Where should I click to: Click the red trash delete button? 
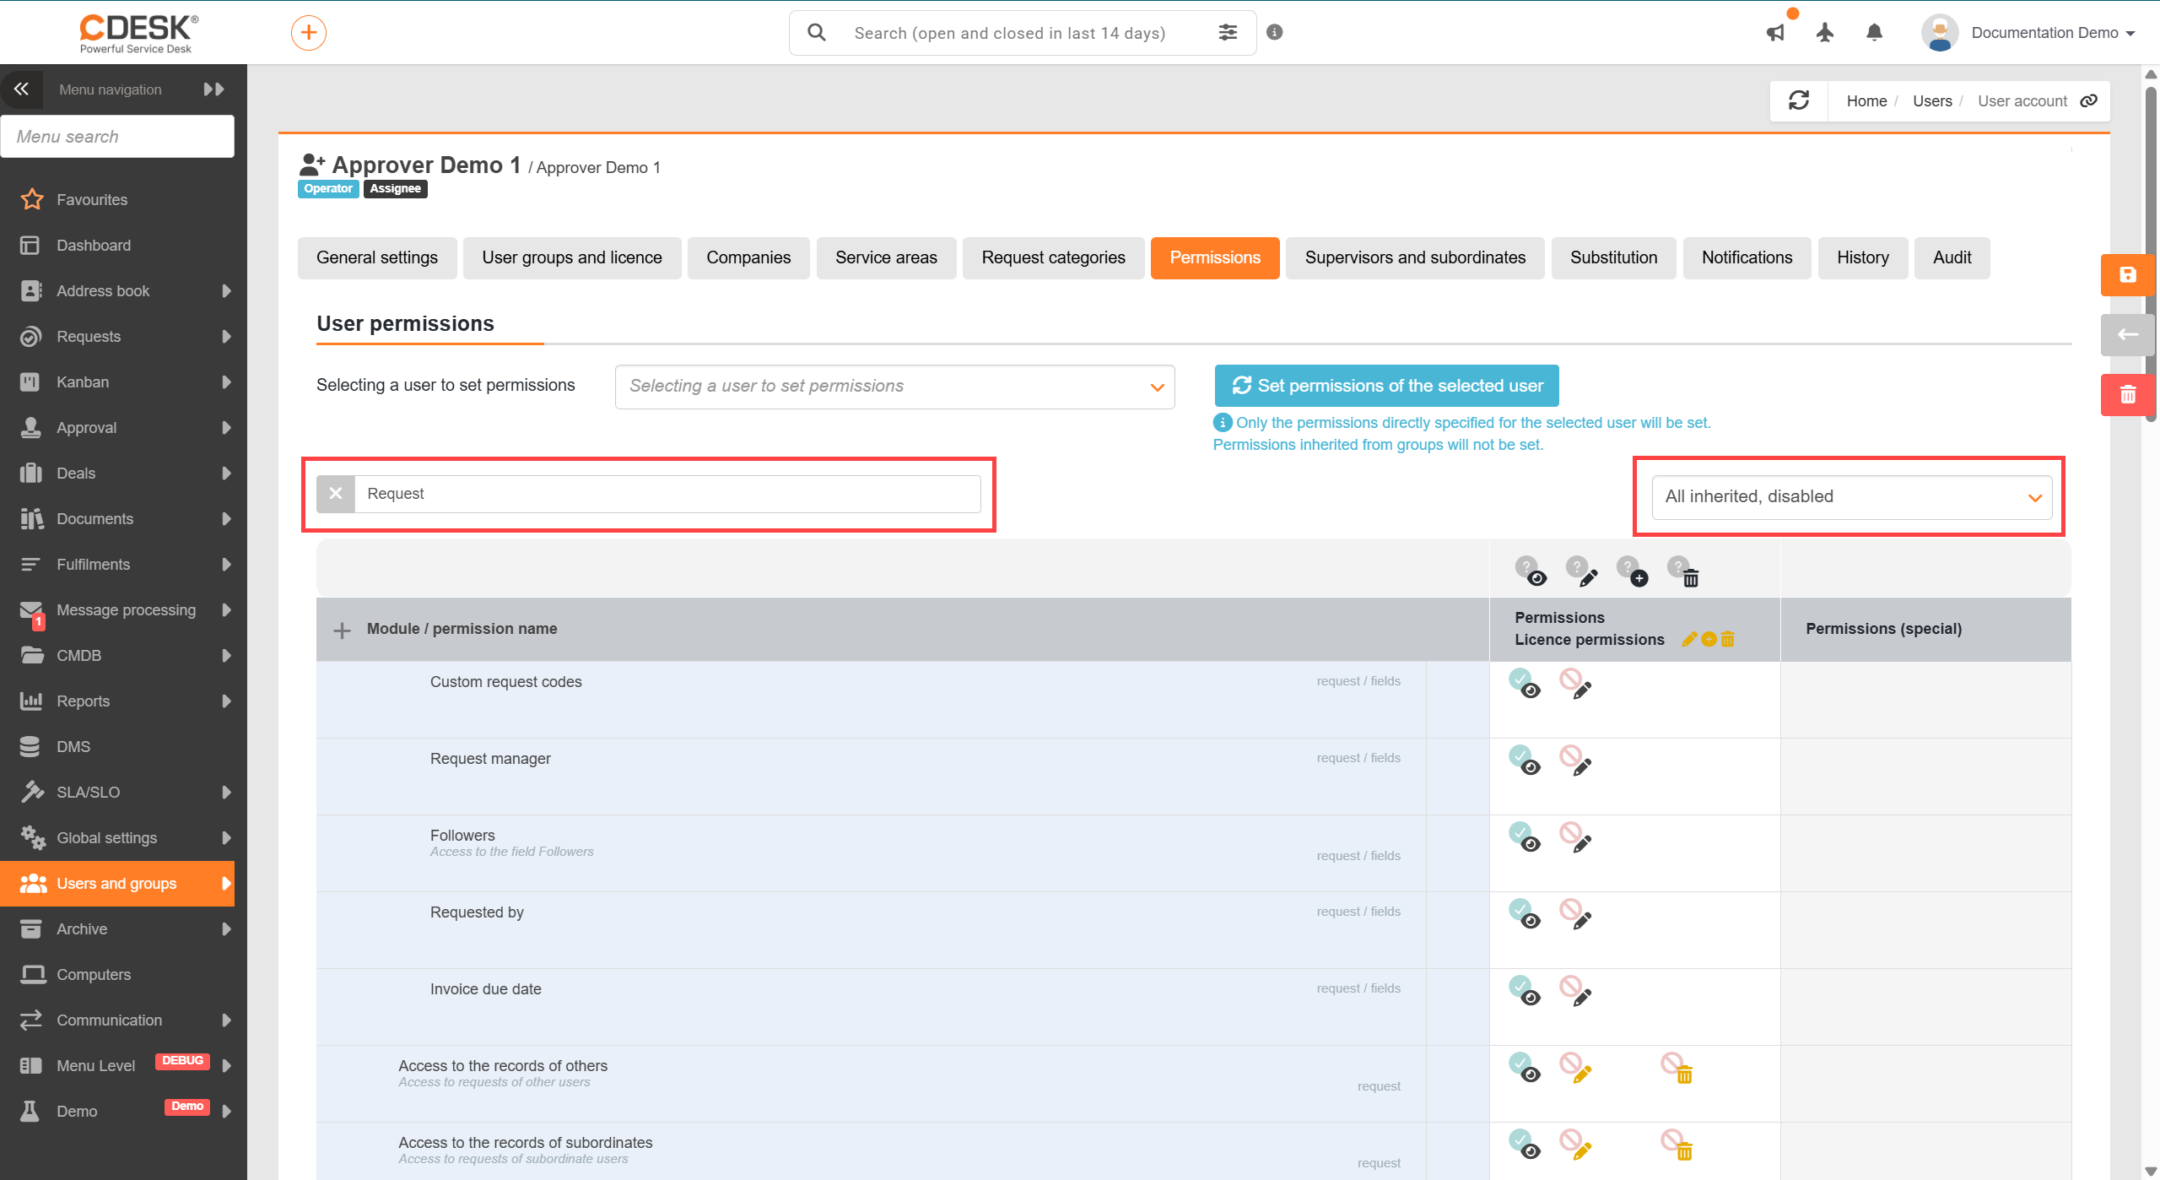(x=2127, y=395)
